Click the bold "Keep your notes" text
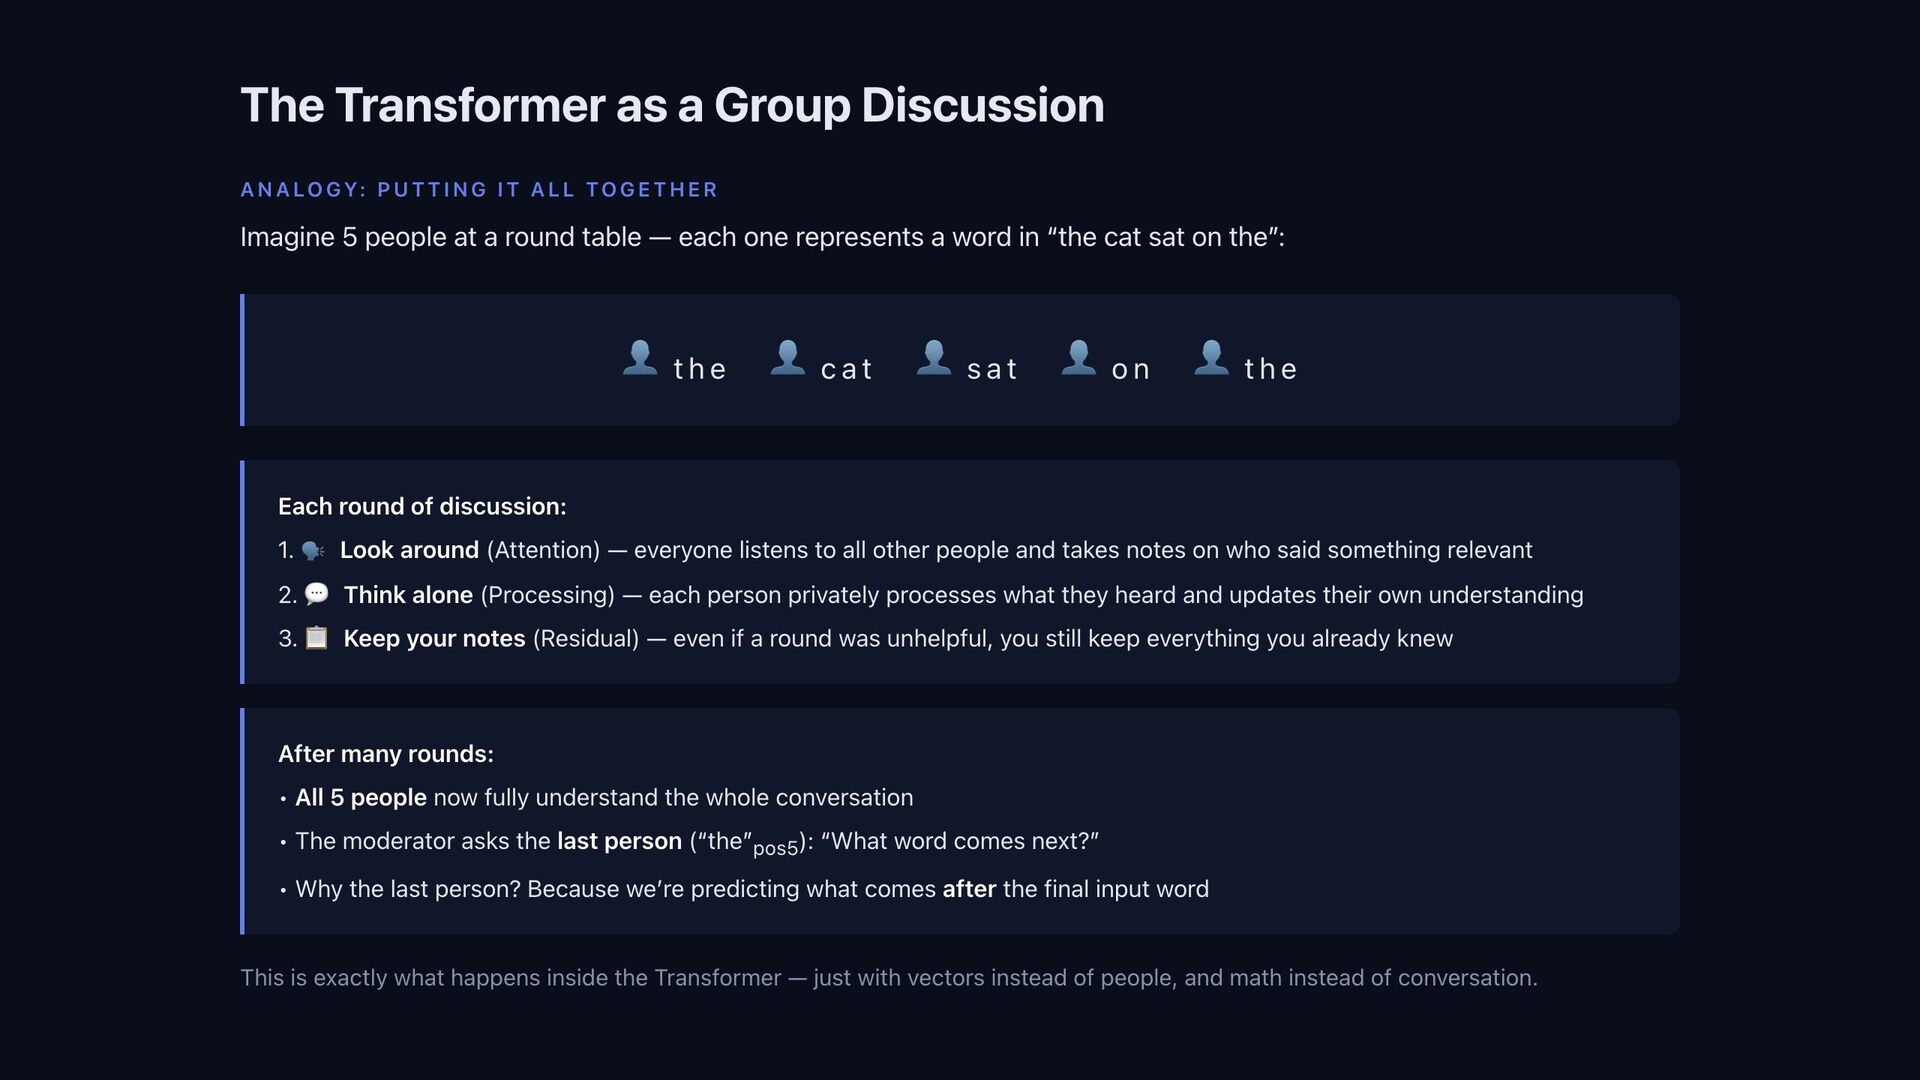This screenshot has height=1080, width=1920. pyautogui.click(x=434, y=639)
